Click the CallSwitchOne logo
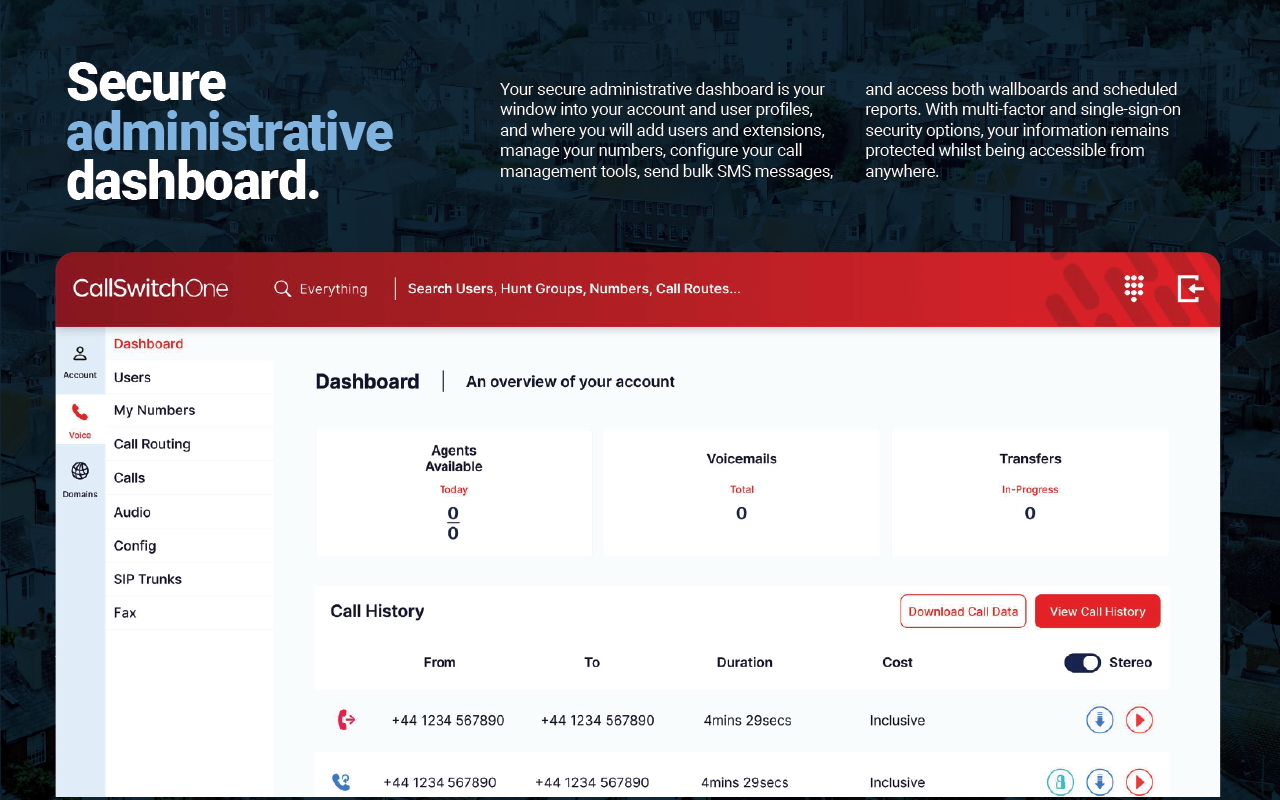The width and height of the screenshot is (1280, 800). click(x=151, y=289)
